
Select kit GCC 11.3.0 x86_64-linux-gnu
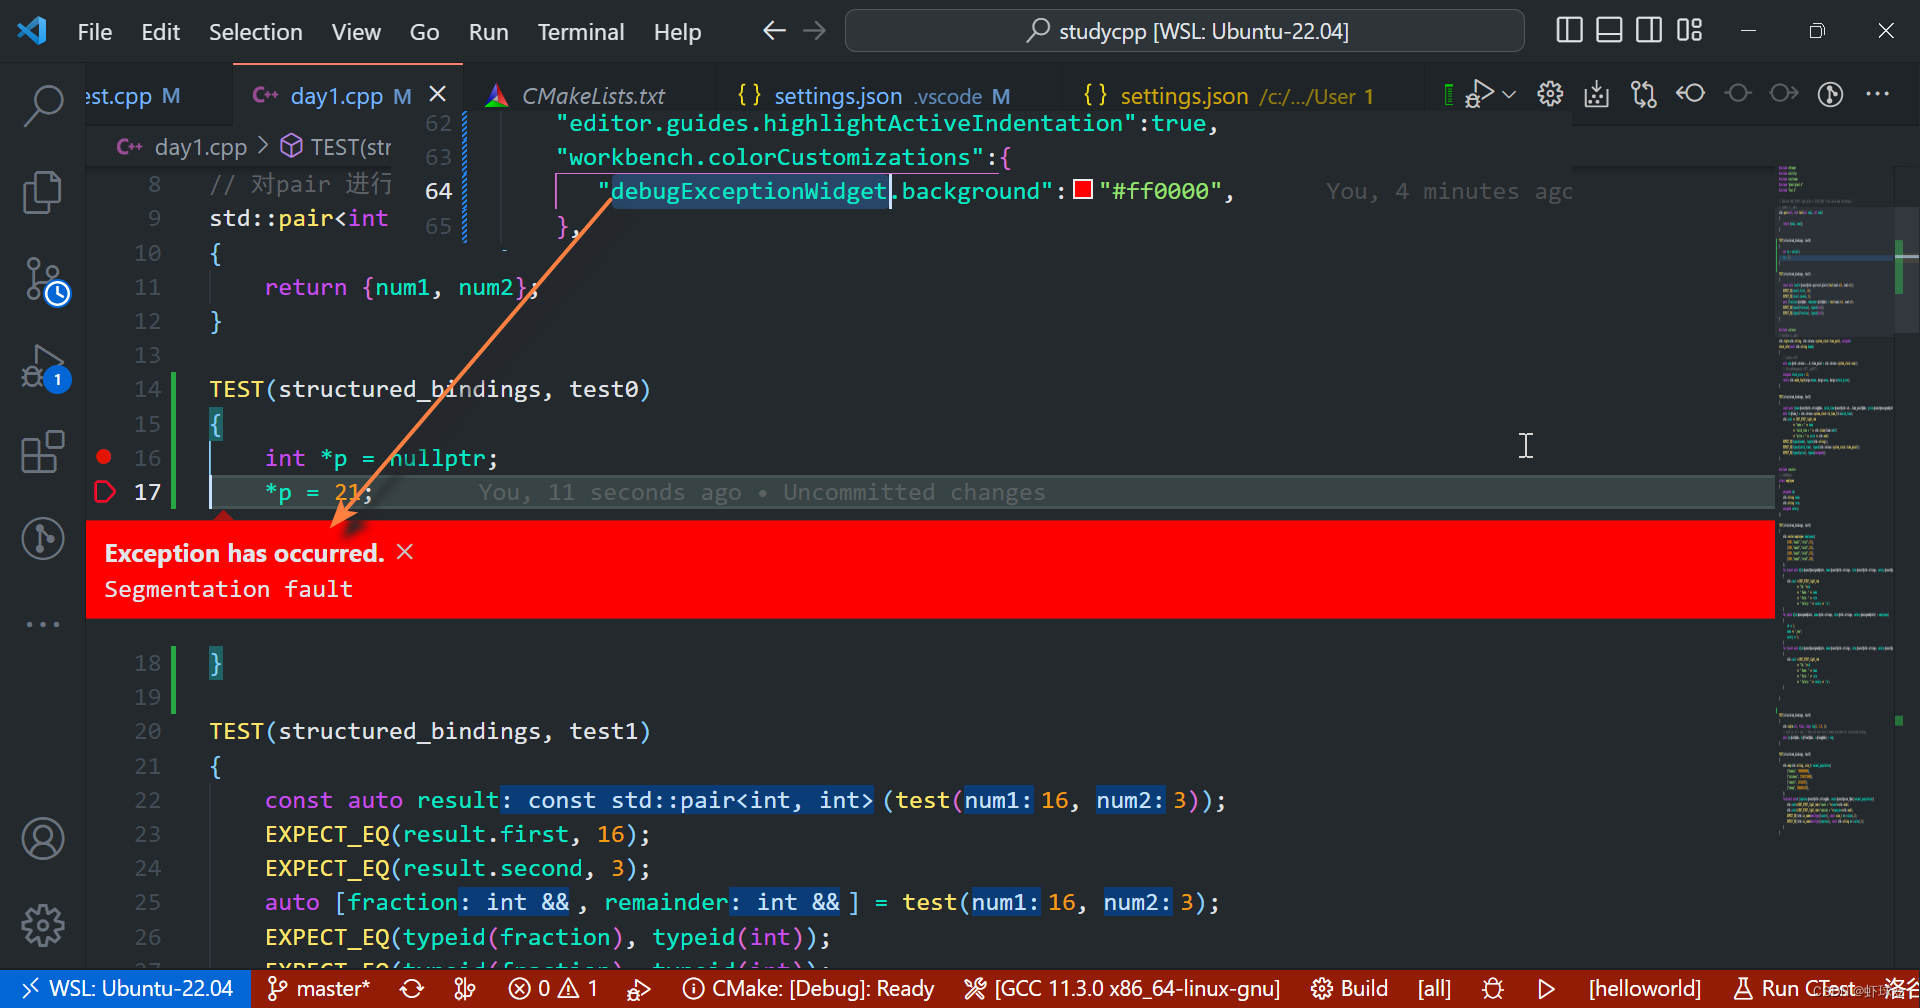(x=1122, y=989)
